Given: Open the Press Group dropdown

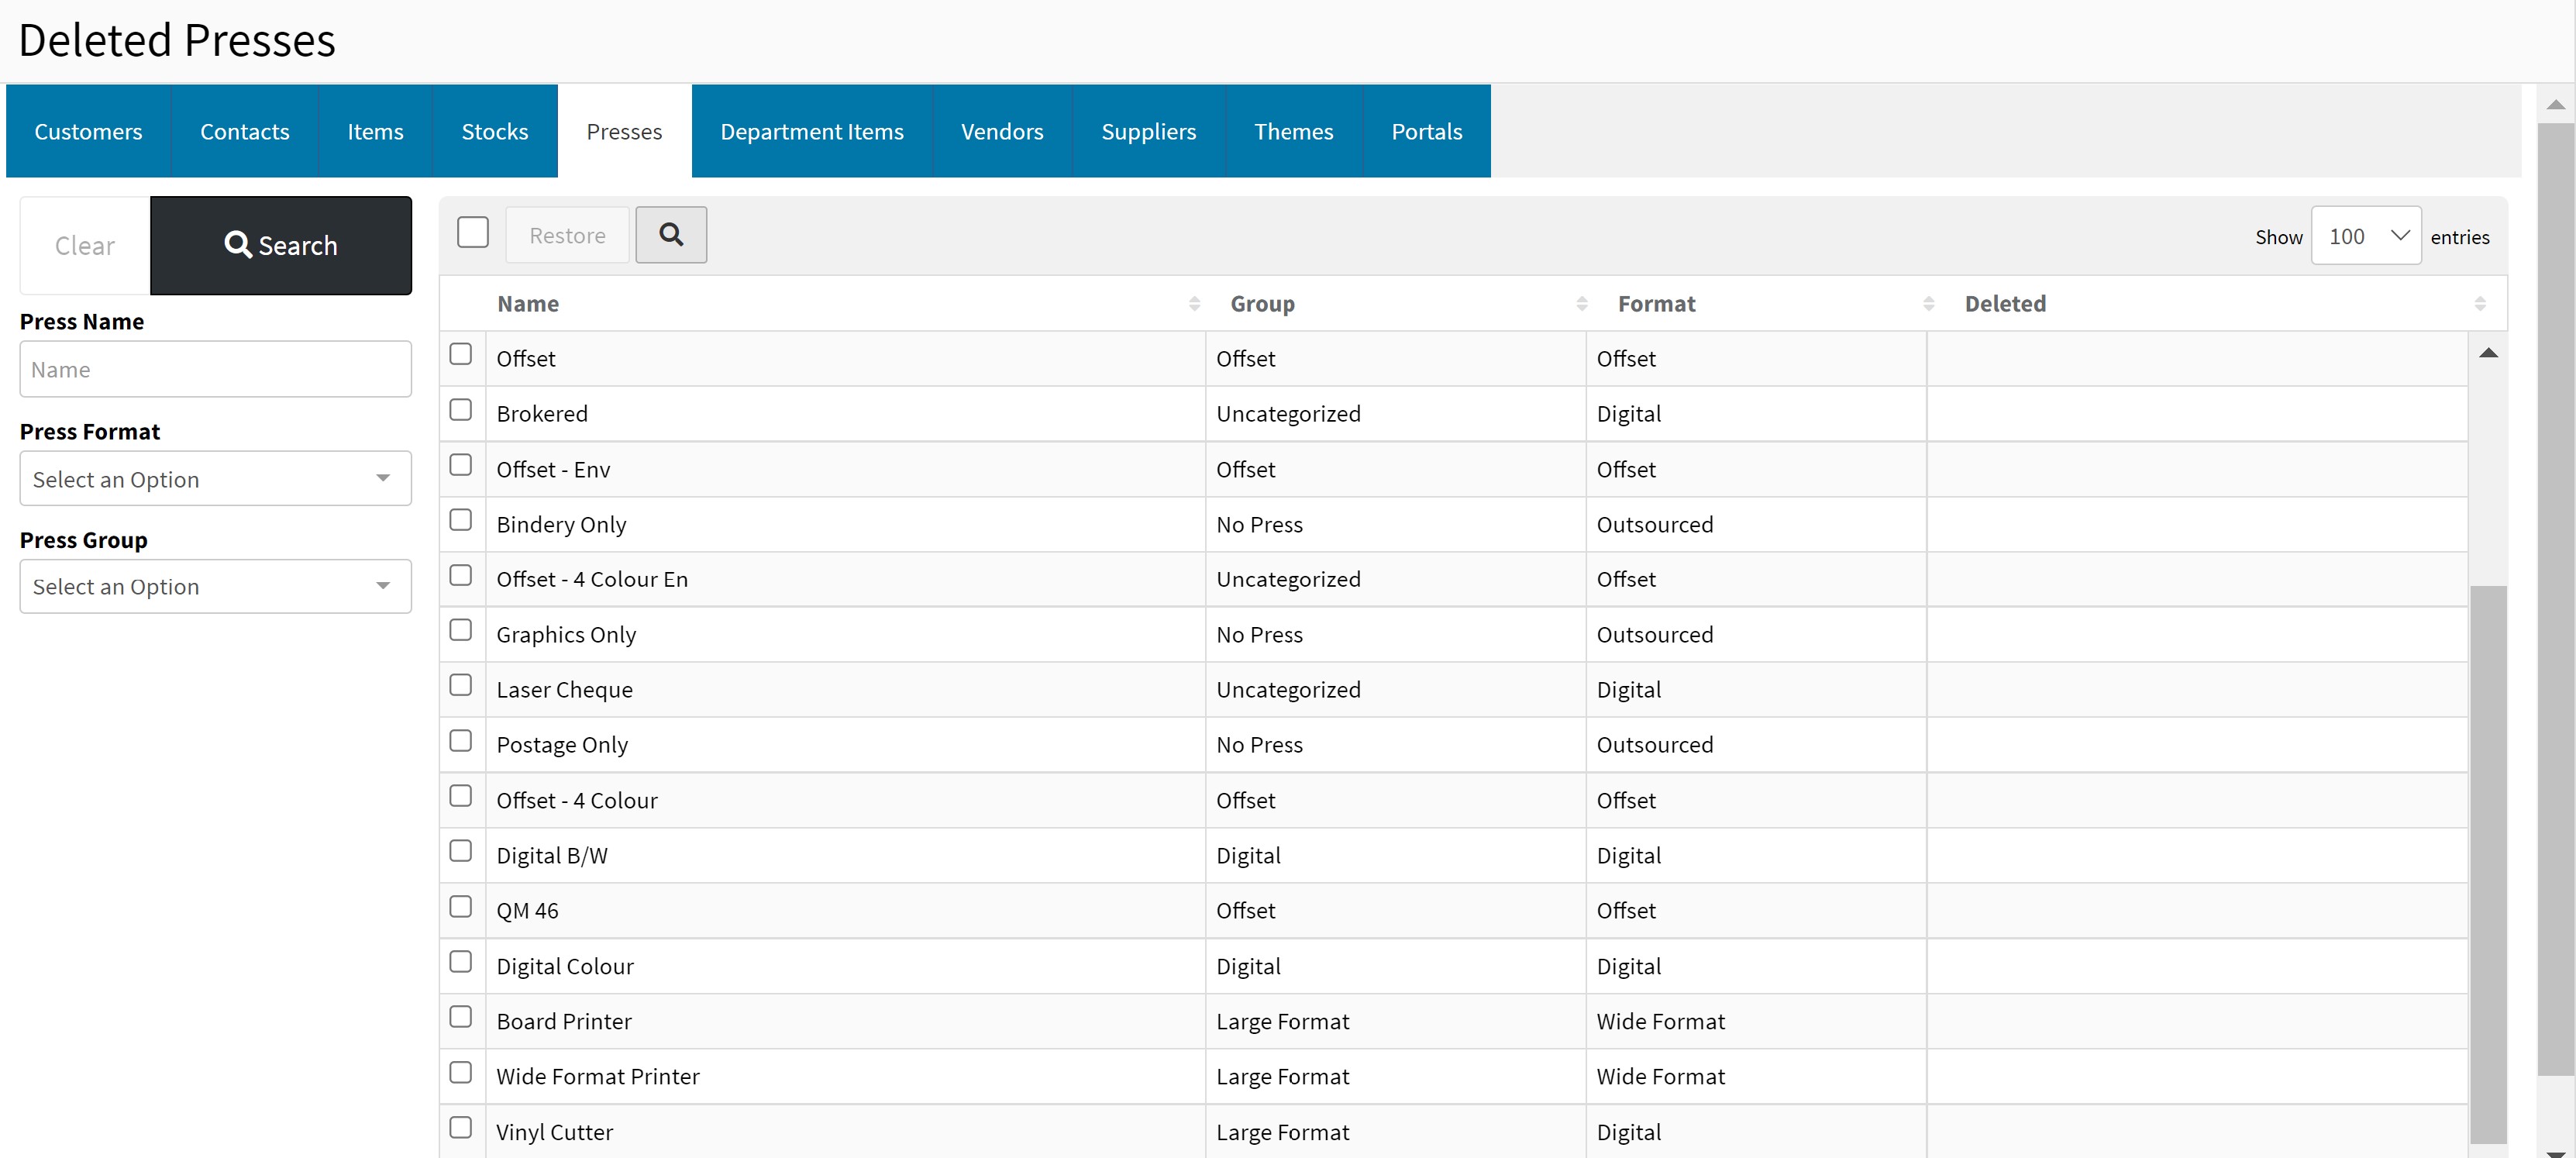Looking at the screenshot, I should (215, 587).
